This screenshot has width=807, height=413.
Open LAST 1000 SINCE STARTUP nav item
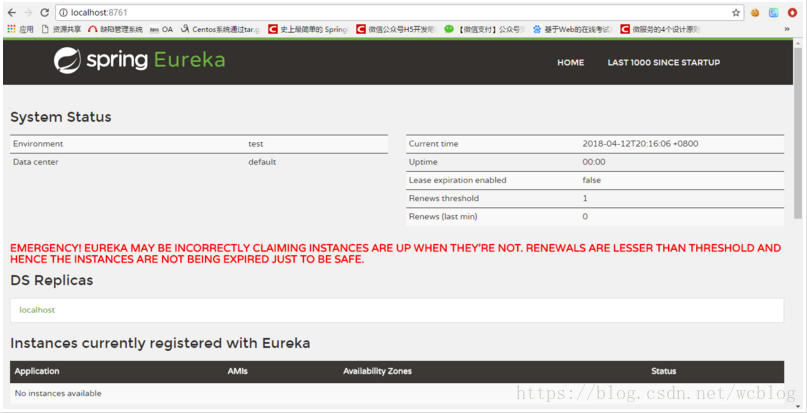coord(663,62)
